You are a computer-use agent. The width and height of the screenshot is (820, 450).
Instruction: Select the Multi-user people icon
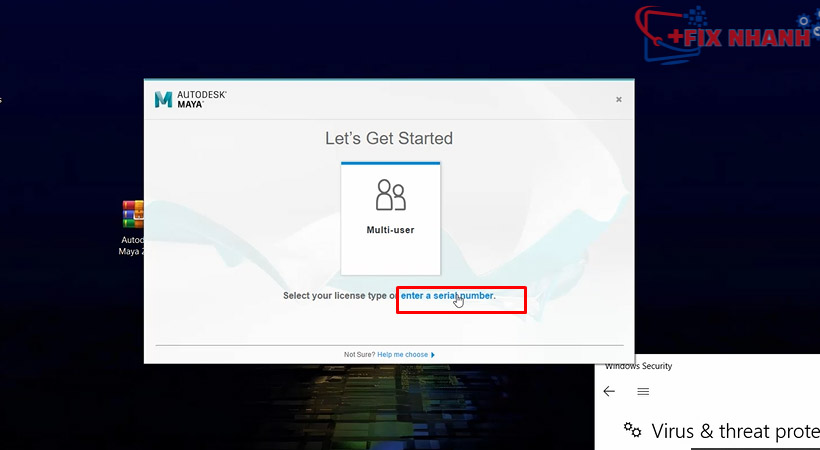(390, 195)
